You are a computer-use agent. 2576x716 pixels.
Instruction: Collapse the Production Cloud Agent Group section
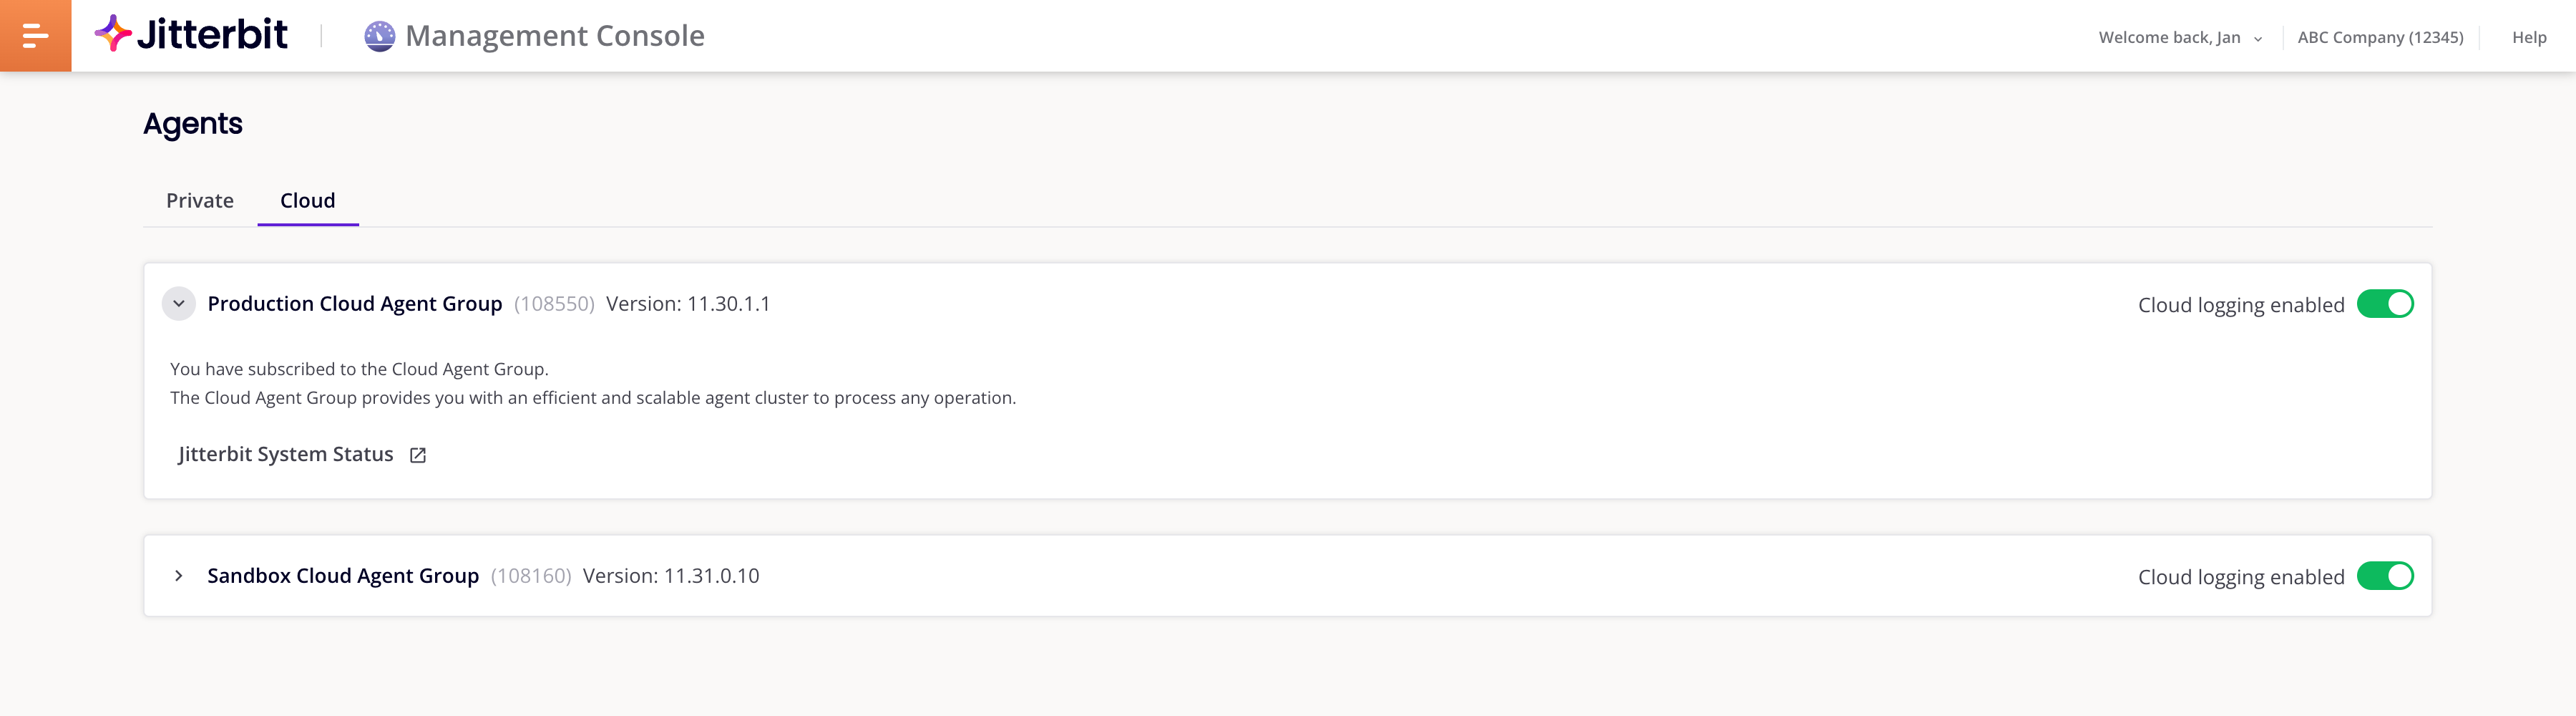click(179, 304)
